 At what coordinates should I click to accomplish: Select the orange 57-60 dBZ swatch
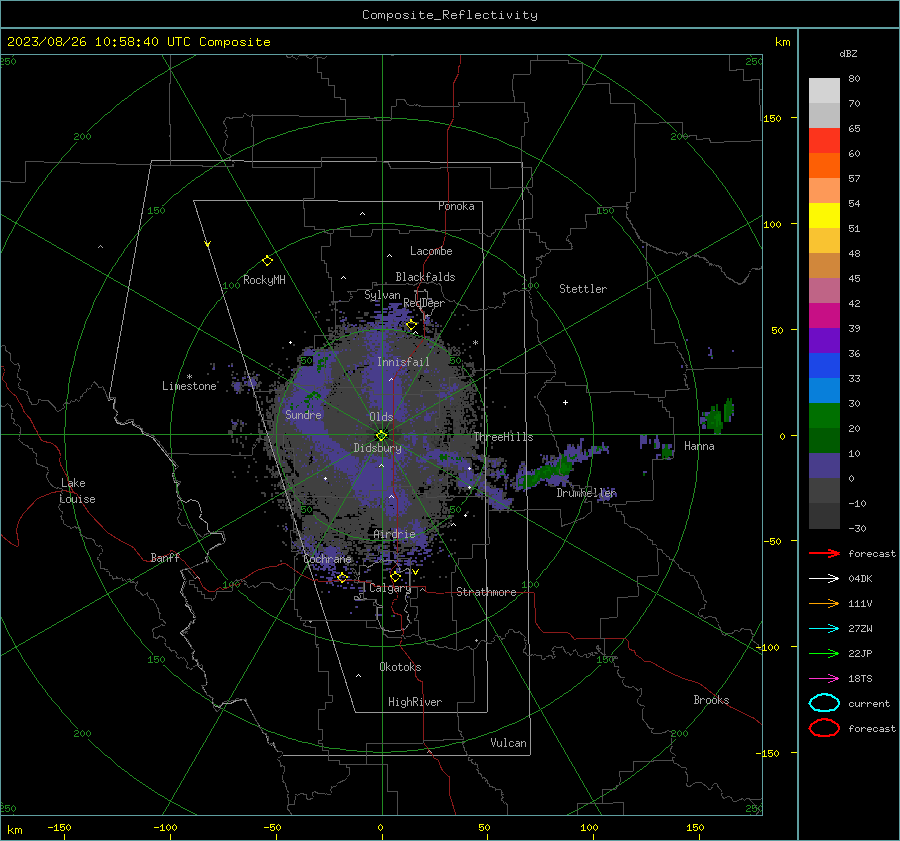824,166
